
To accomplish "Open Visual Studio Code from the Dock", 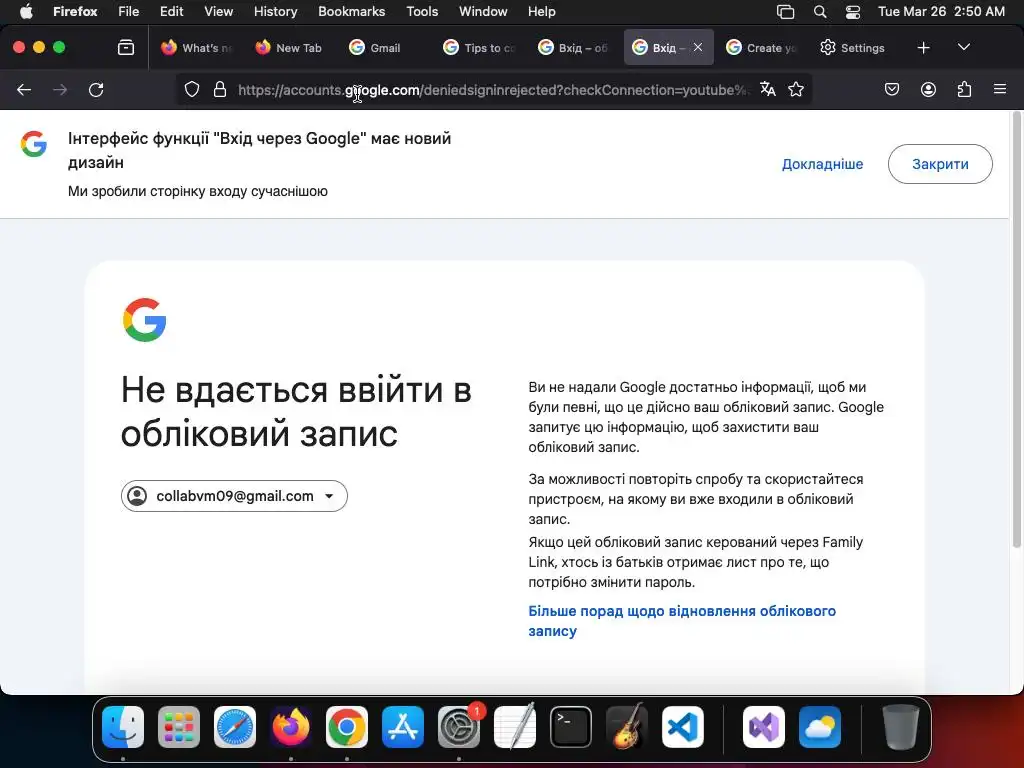I will (x=683, y=727).
